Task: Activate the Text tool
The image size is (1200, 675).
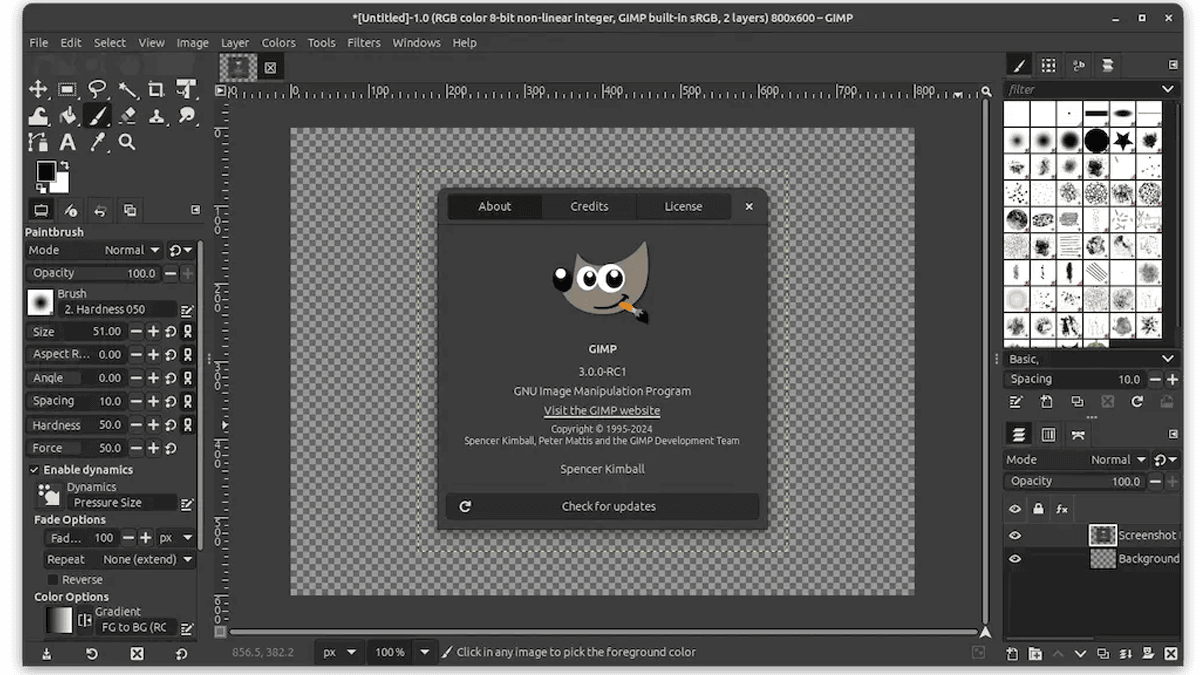Action: coord(67,142)
